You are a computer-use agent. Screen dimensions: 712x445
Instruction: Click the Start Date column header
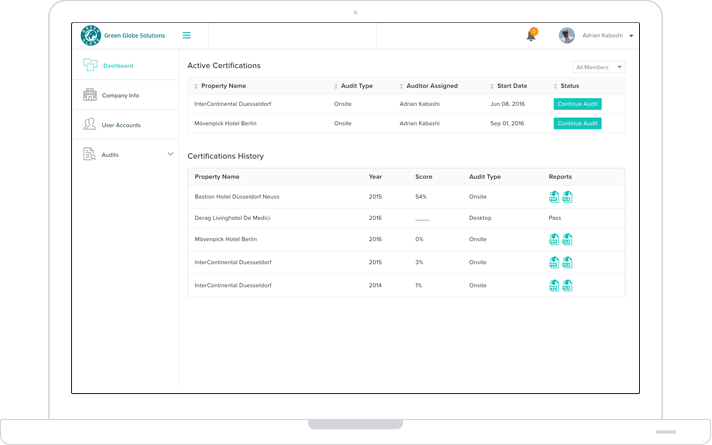coord(512,86)
